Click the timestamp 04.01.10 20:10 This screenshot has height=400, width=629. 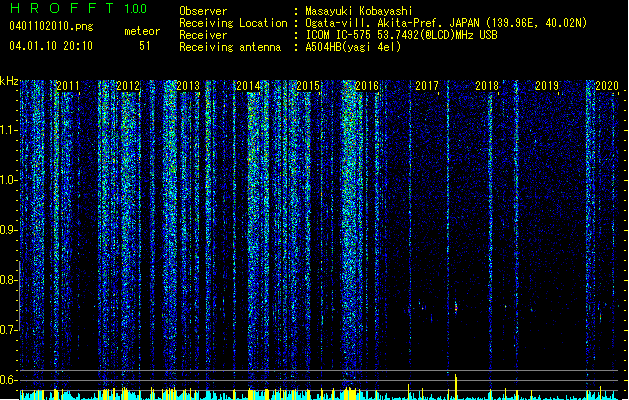[x=51, y=46]
